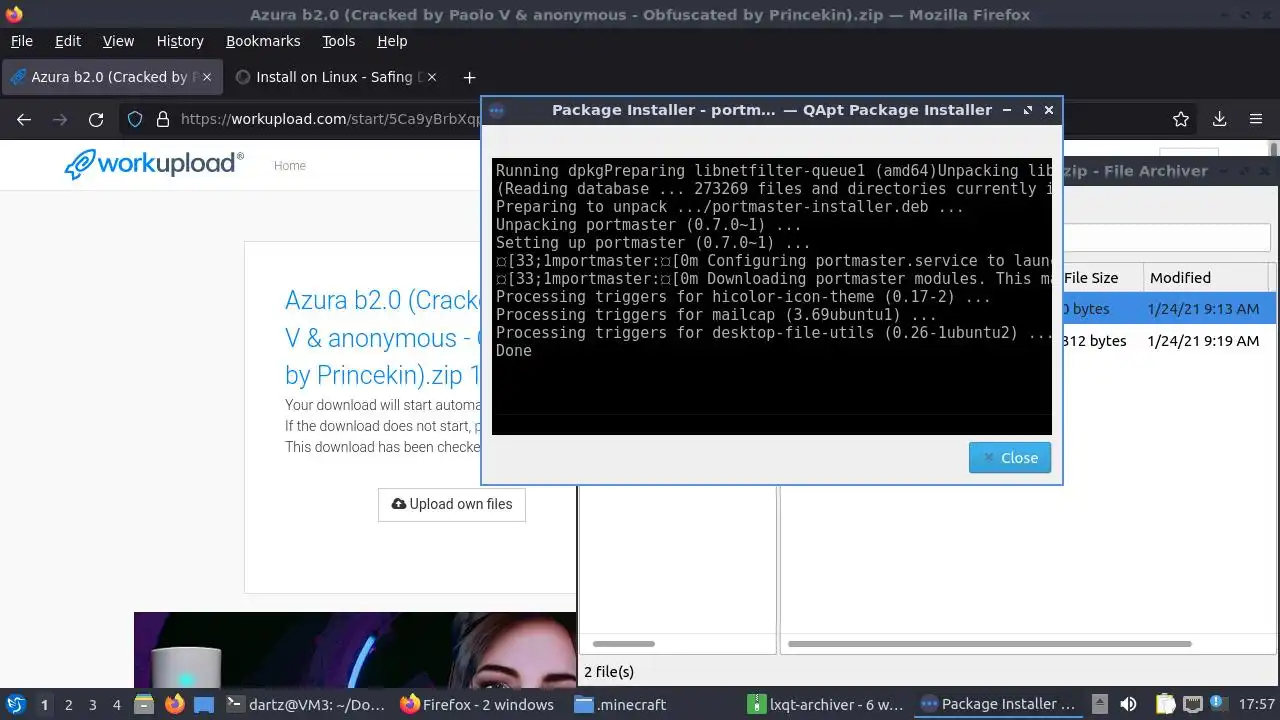Click the 'Done' line in installer output

(514, 350)
